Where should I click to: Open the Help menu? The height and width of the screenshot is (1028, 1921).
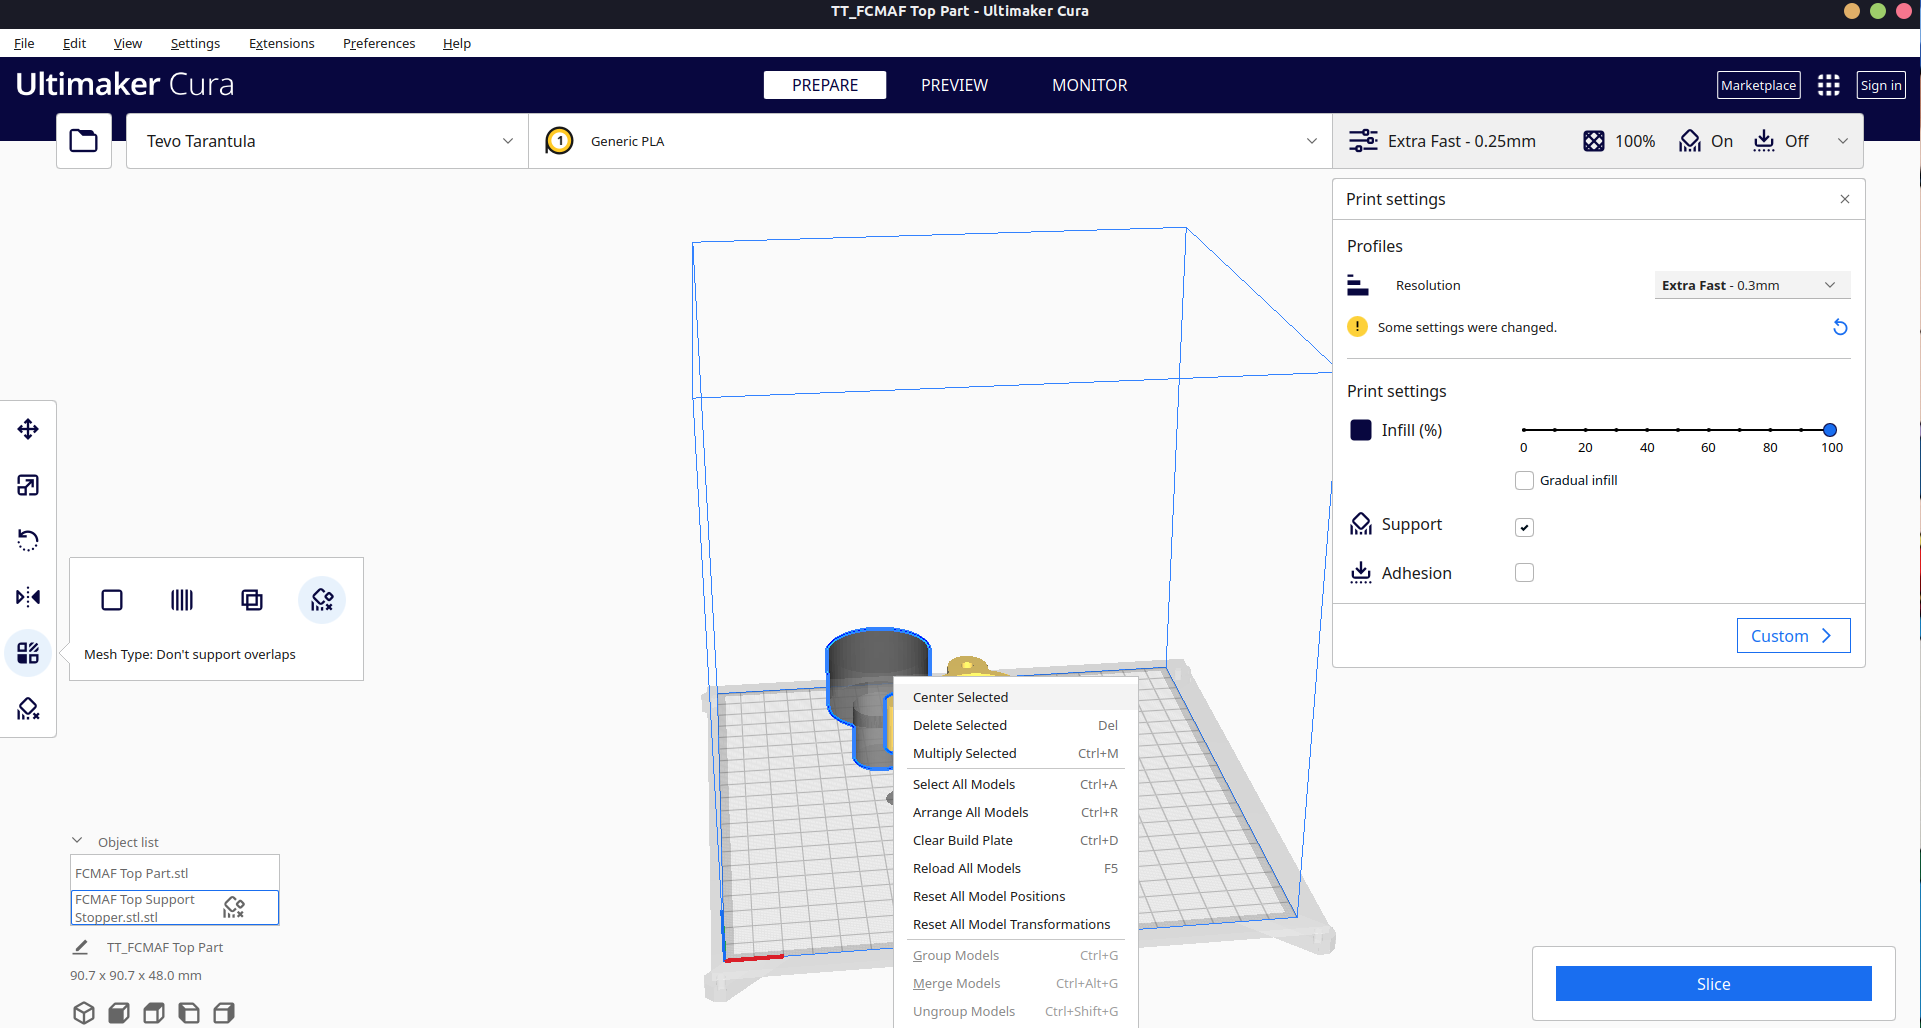click(x=456, y=43)
